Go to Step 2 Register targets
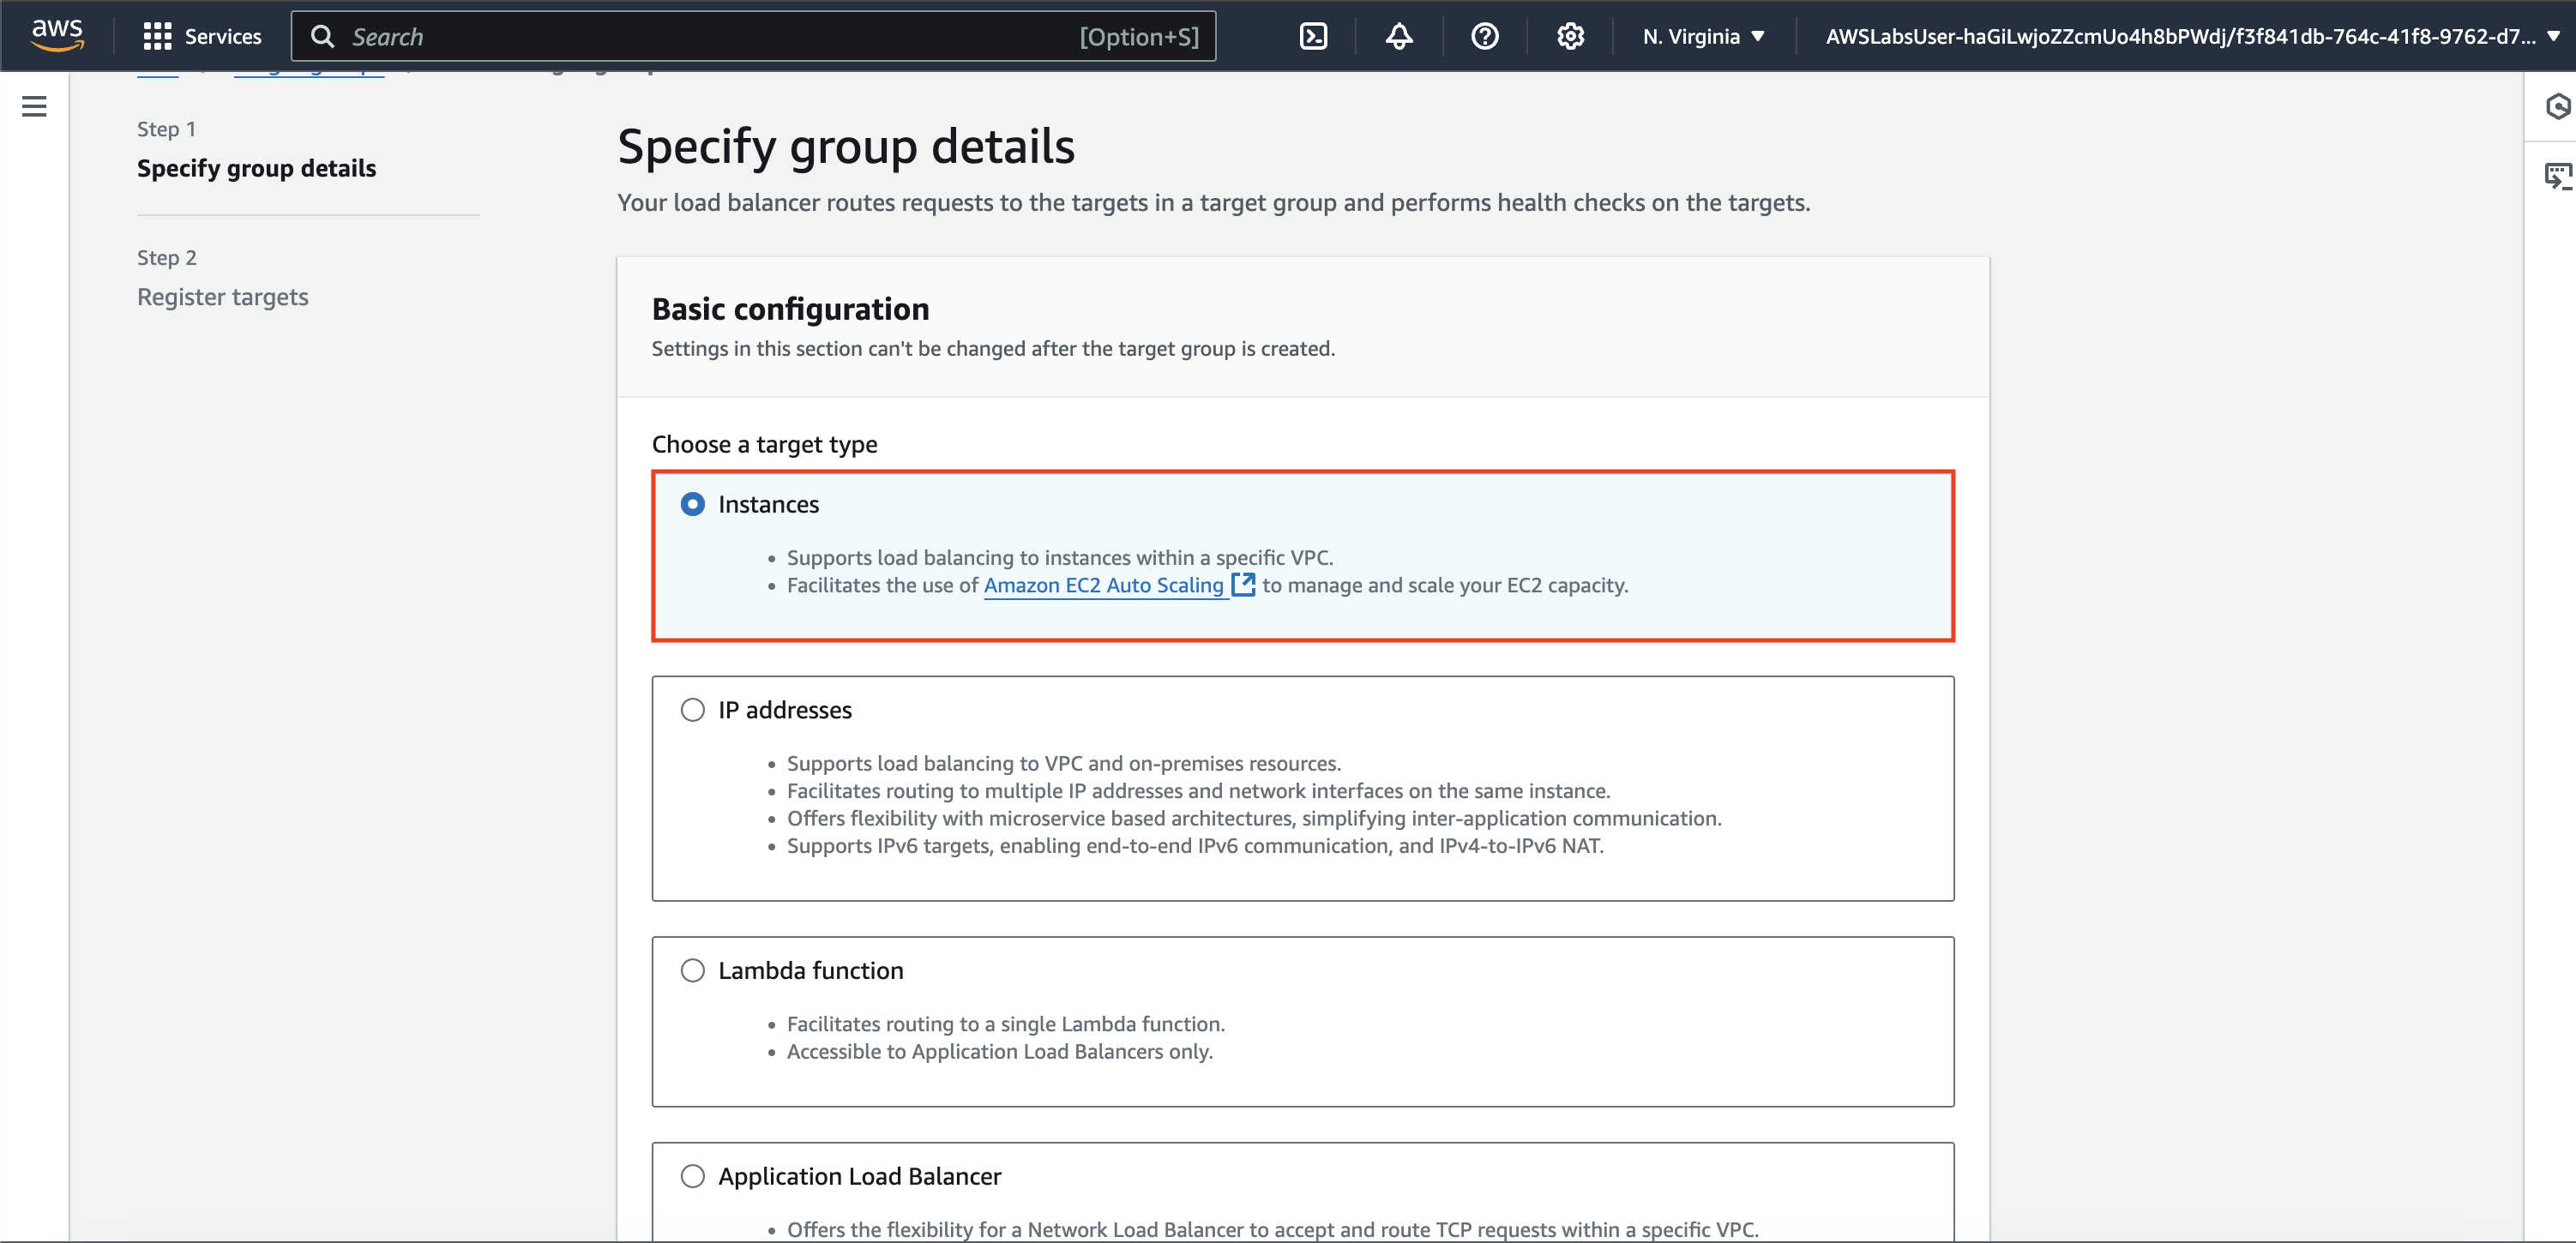 tap(222, 297)
